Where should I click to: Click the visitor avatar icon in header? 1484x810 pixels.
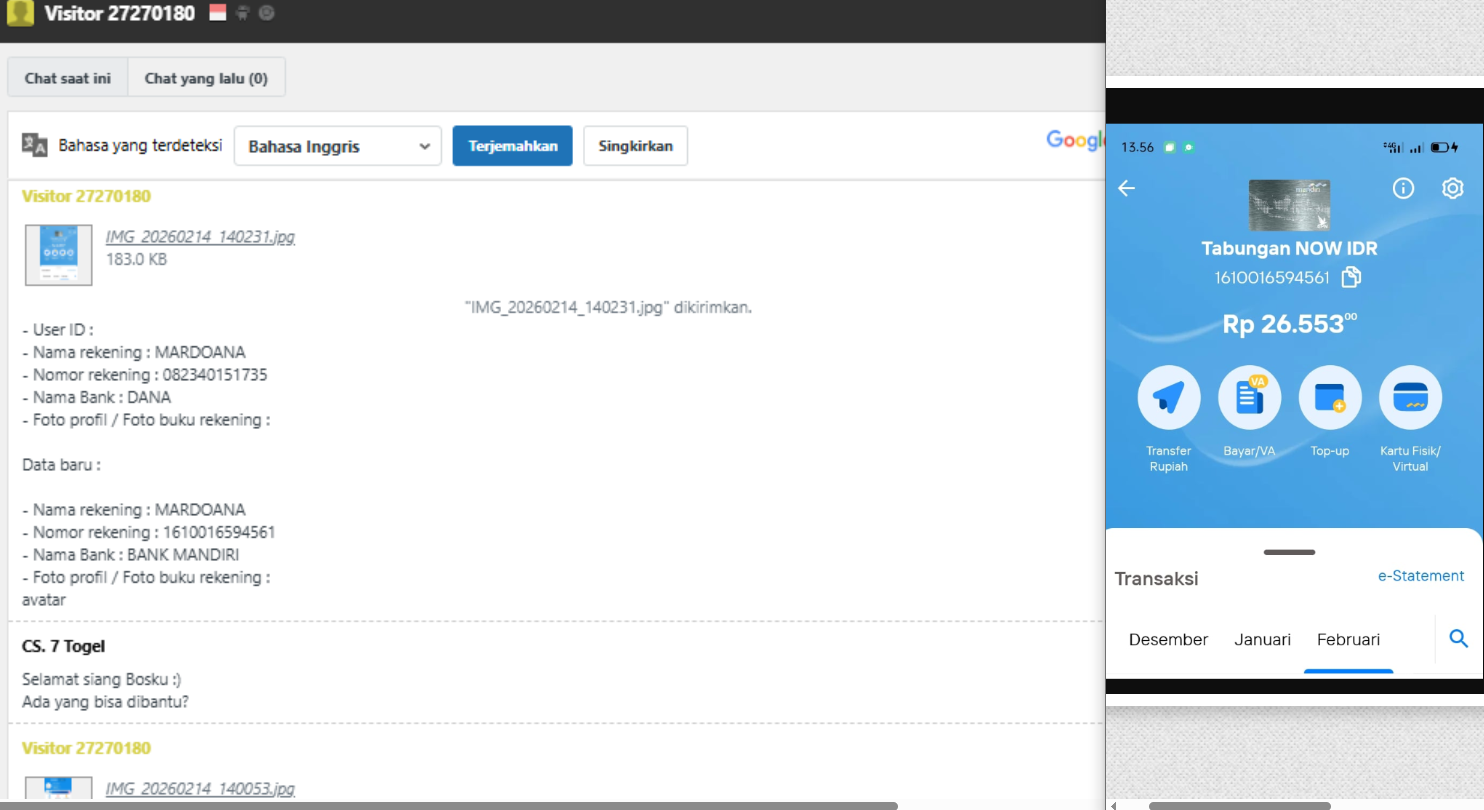[x=20, y=13]
